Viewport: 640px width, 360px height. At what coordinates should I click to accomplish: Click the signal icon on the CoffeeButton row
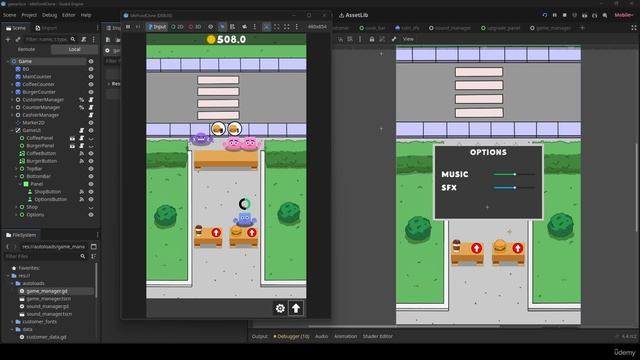(82, 153)
